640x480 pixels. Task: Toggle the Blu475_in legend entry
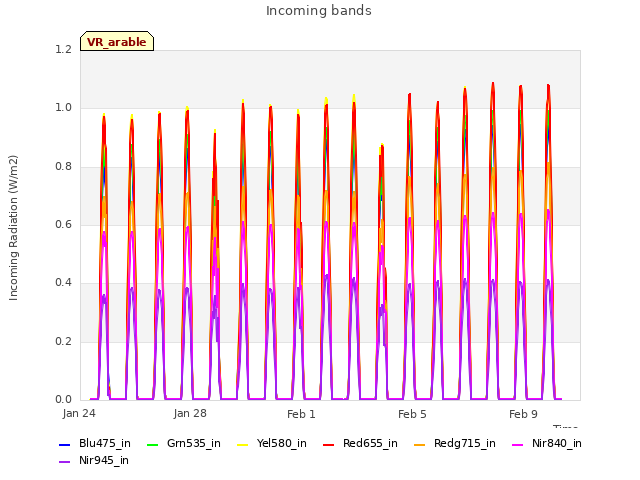point(95,443)
